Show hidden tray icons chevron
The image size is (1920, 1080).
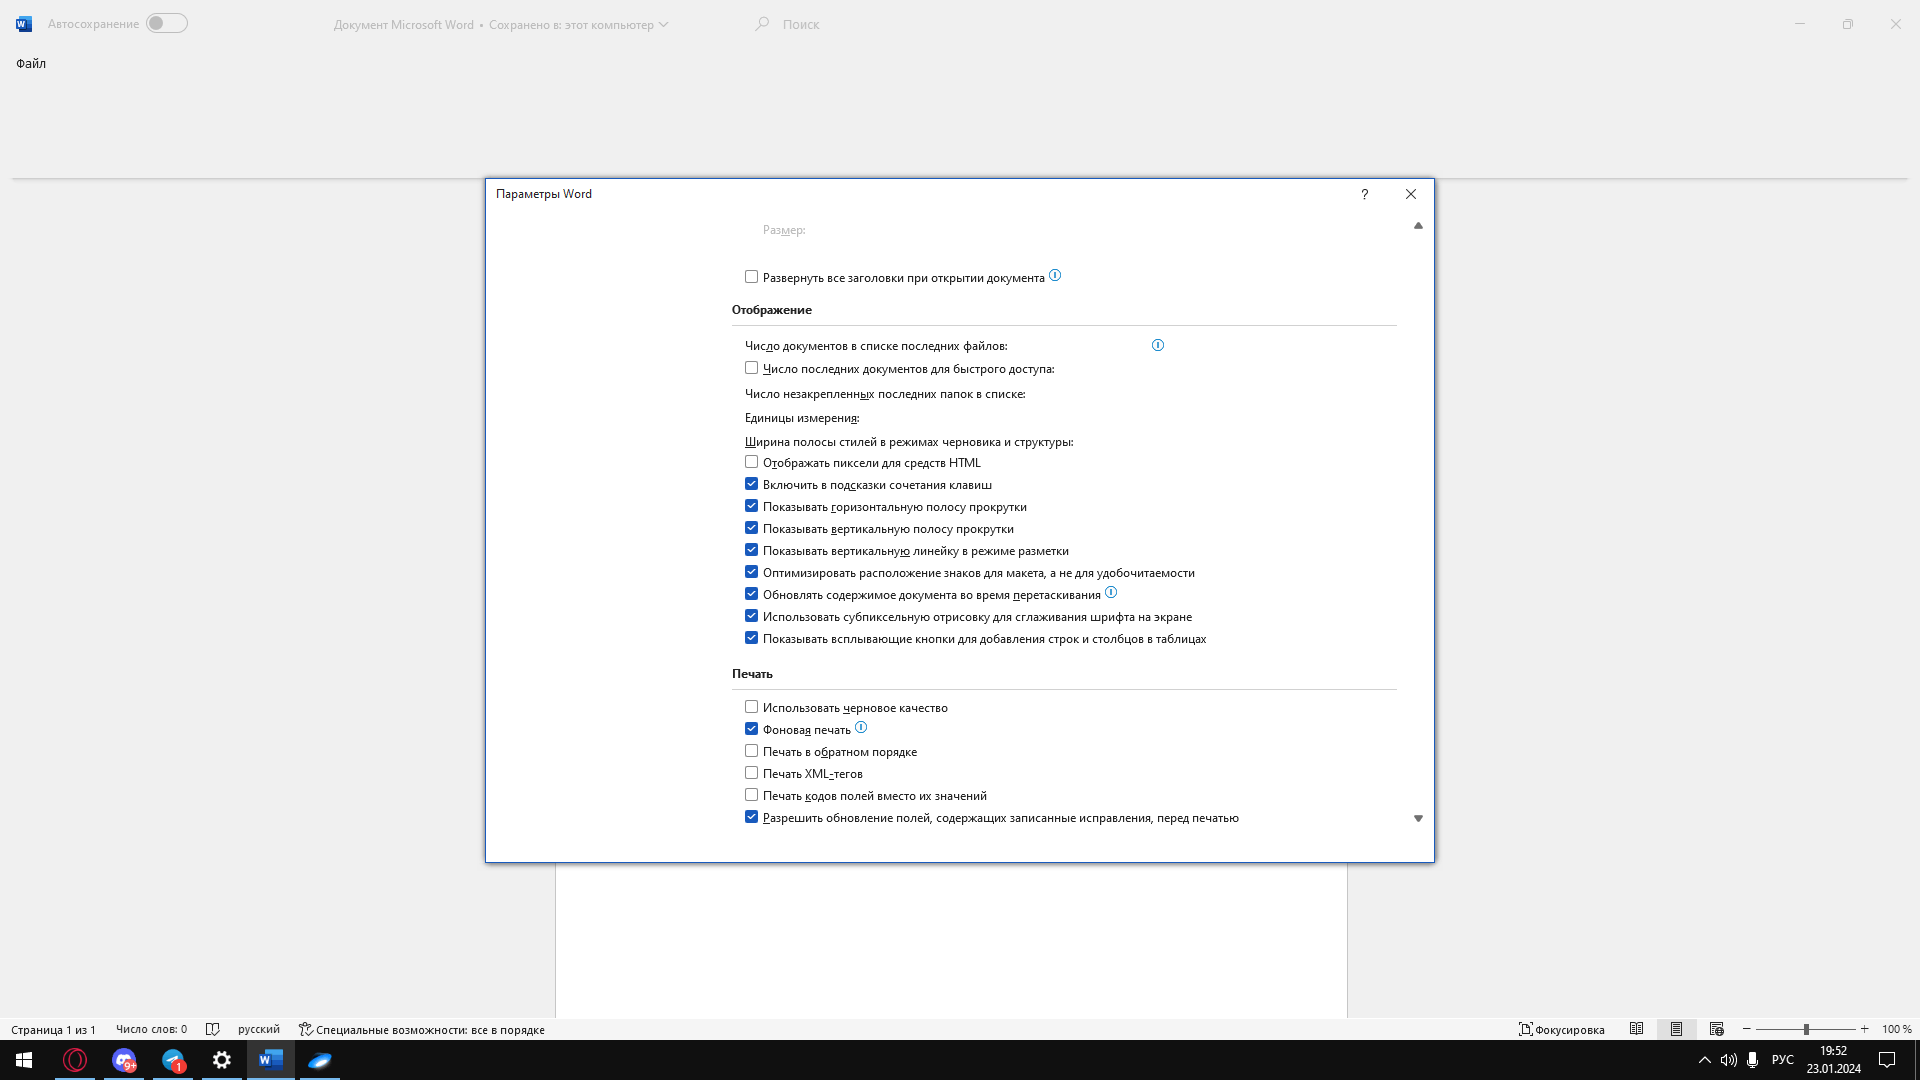coord(1704,1060)
